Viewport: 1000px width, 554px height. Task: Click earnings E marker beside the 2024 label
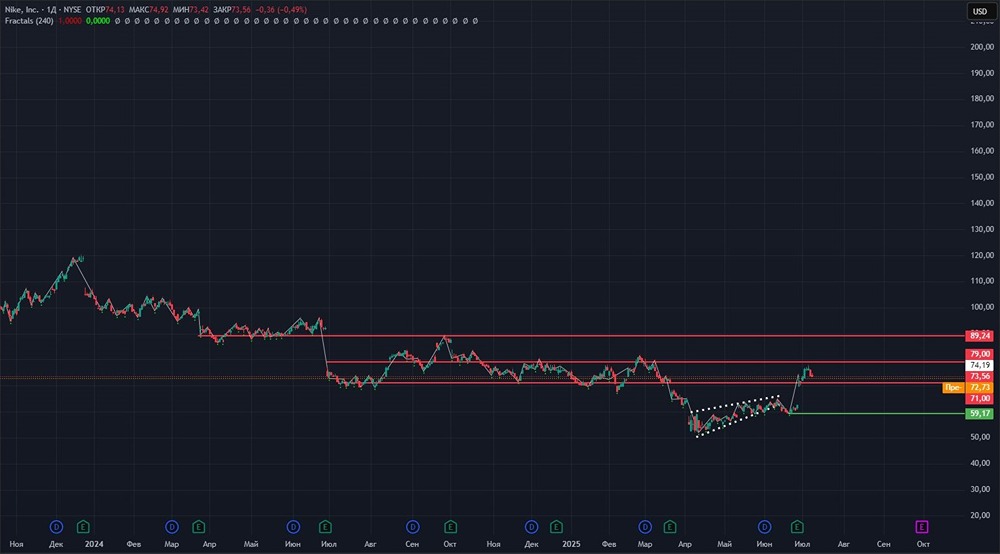pyautogui.click(x=83, y=525)
